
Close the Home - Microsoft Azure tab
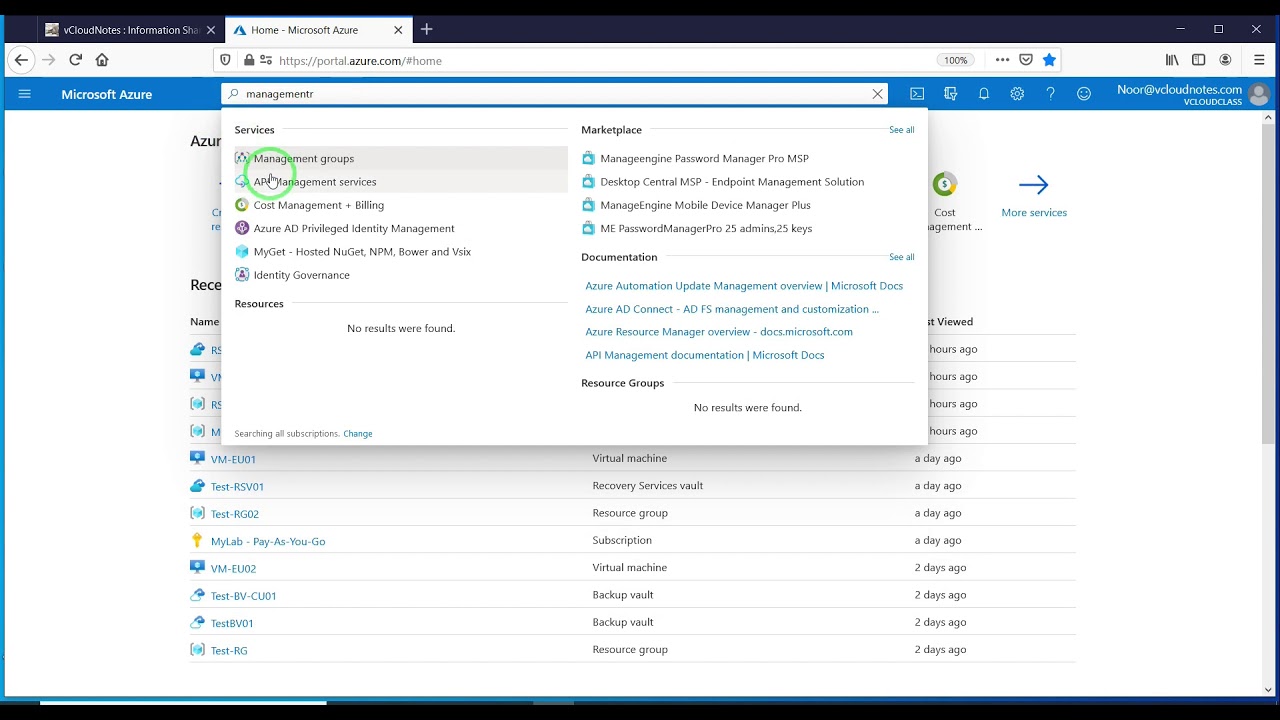point(398,30)
